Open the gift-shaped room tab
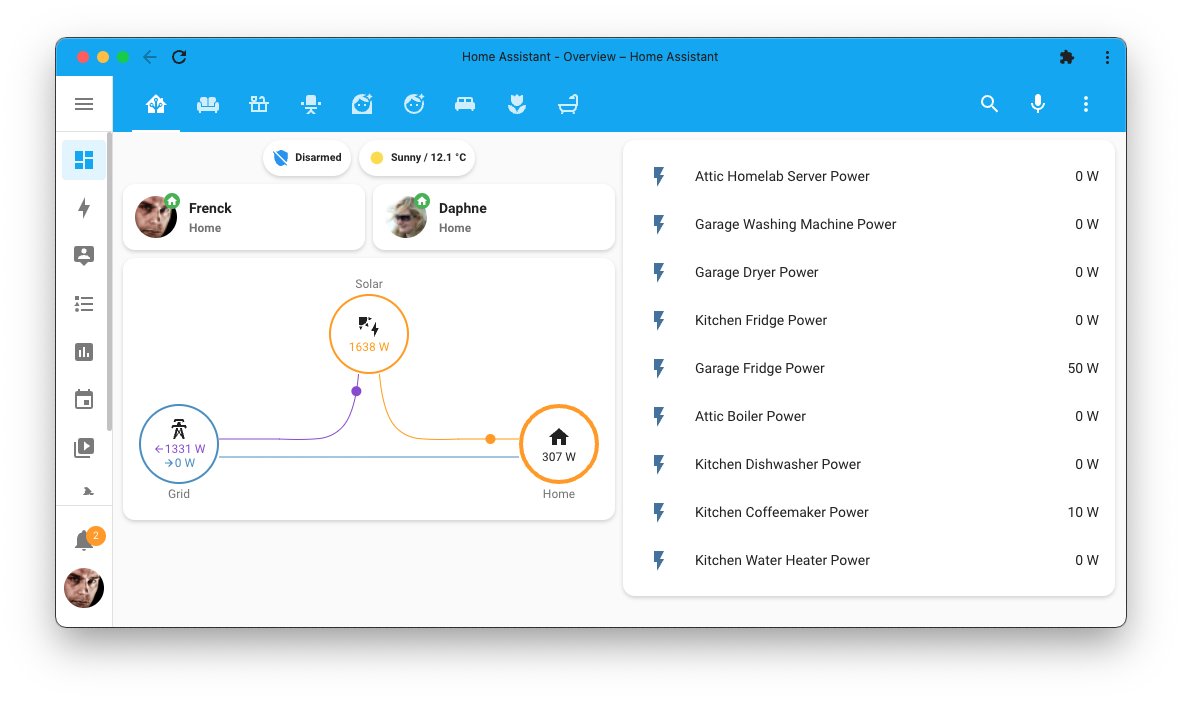Image resolution: width=1182 pixels, height=701 pixels. 259,104
